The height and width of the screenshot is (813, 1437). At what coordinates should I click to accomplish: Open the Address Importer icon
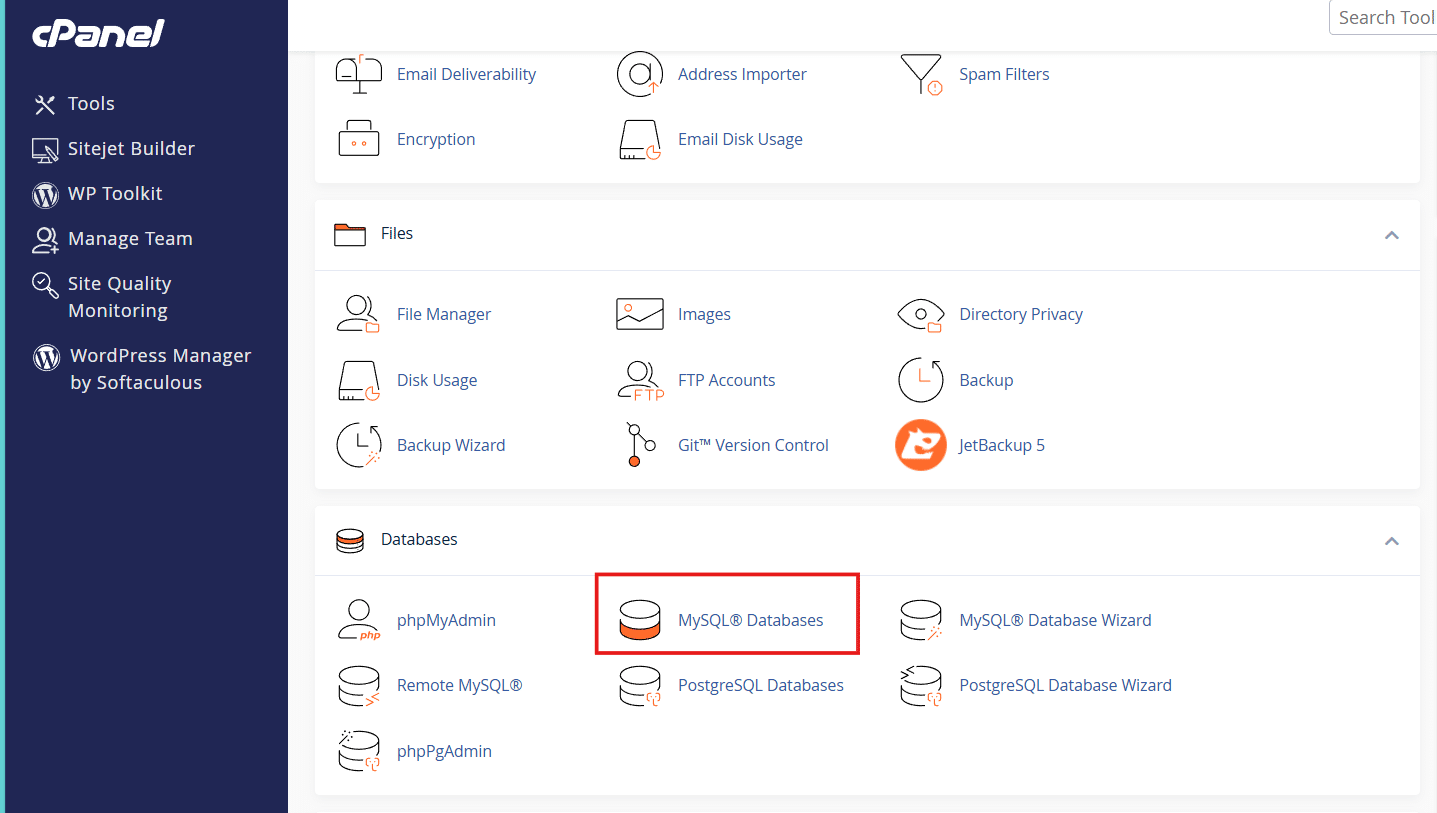pos(640,74)
